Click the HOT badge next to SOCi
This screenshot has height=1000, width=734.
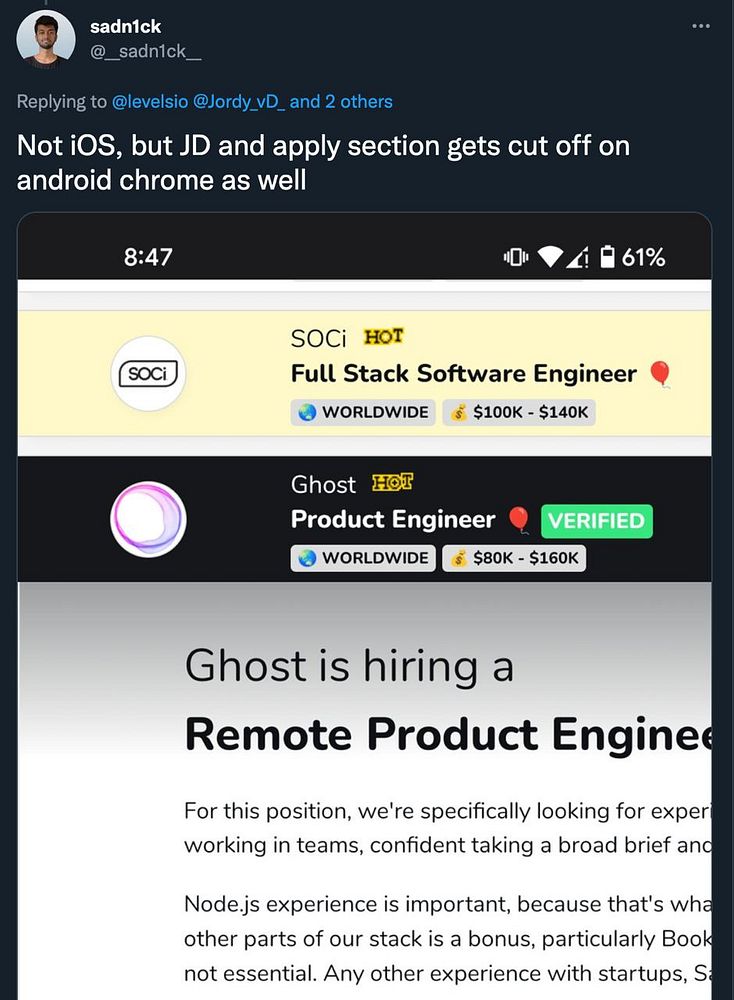[x=384, y=338]
